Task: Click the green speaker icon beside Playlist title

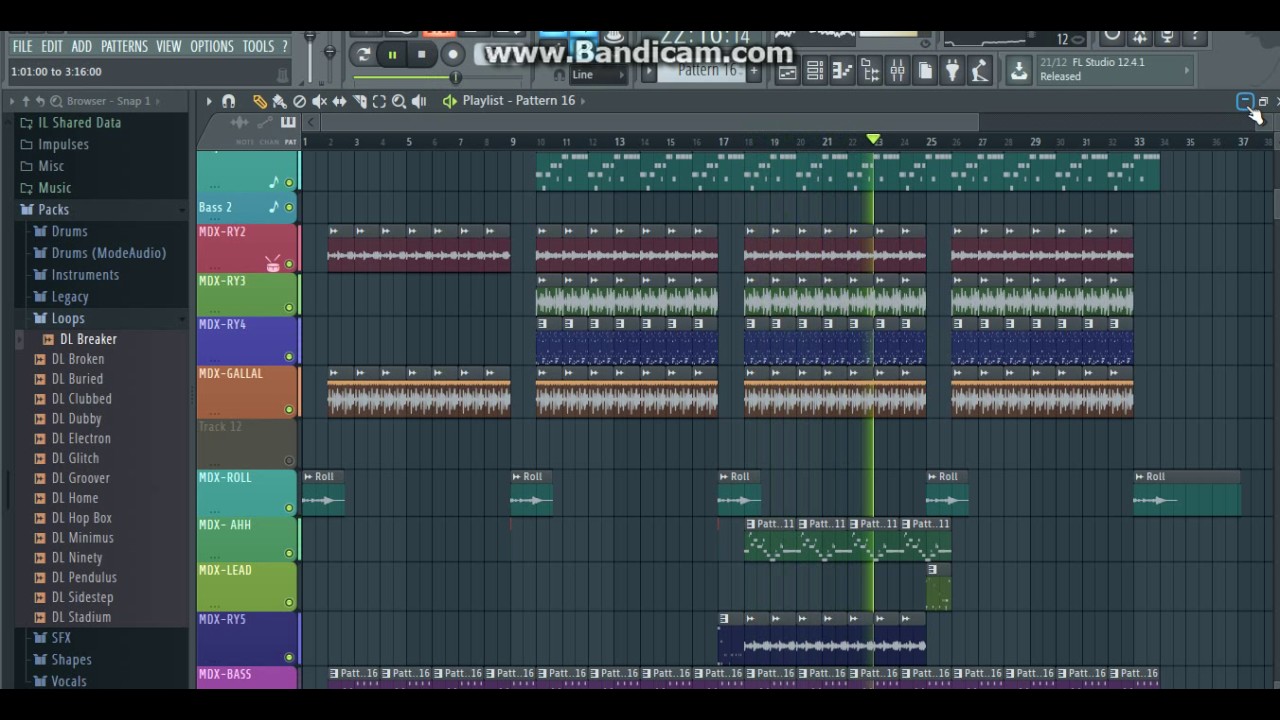Action: click(450, 101)
